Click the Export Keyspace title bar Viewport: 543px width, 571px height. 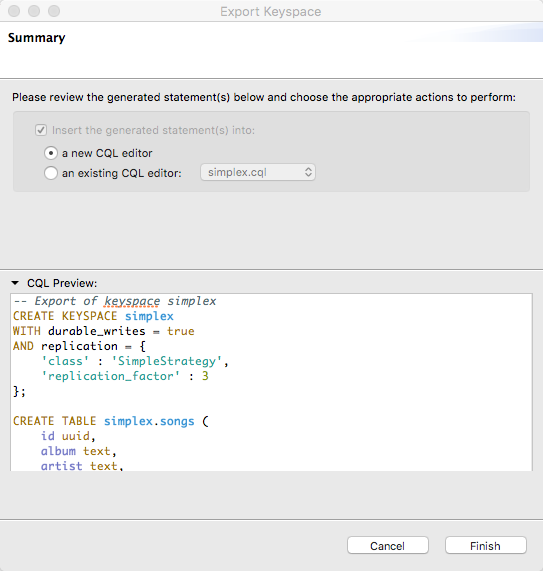pyautogui.click(x=271, y=11)
